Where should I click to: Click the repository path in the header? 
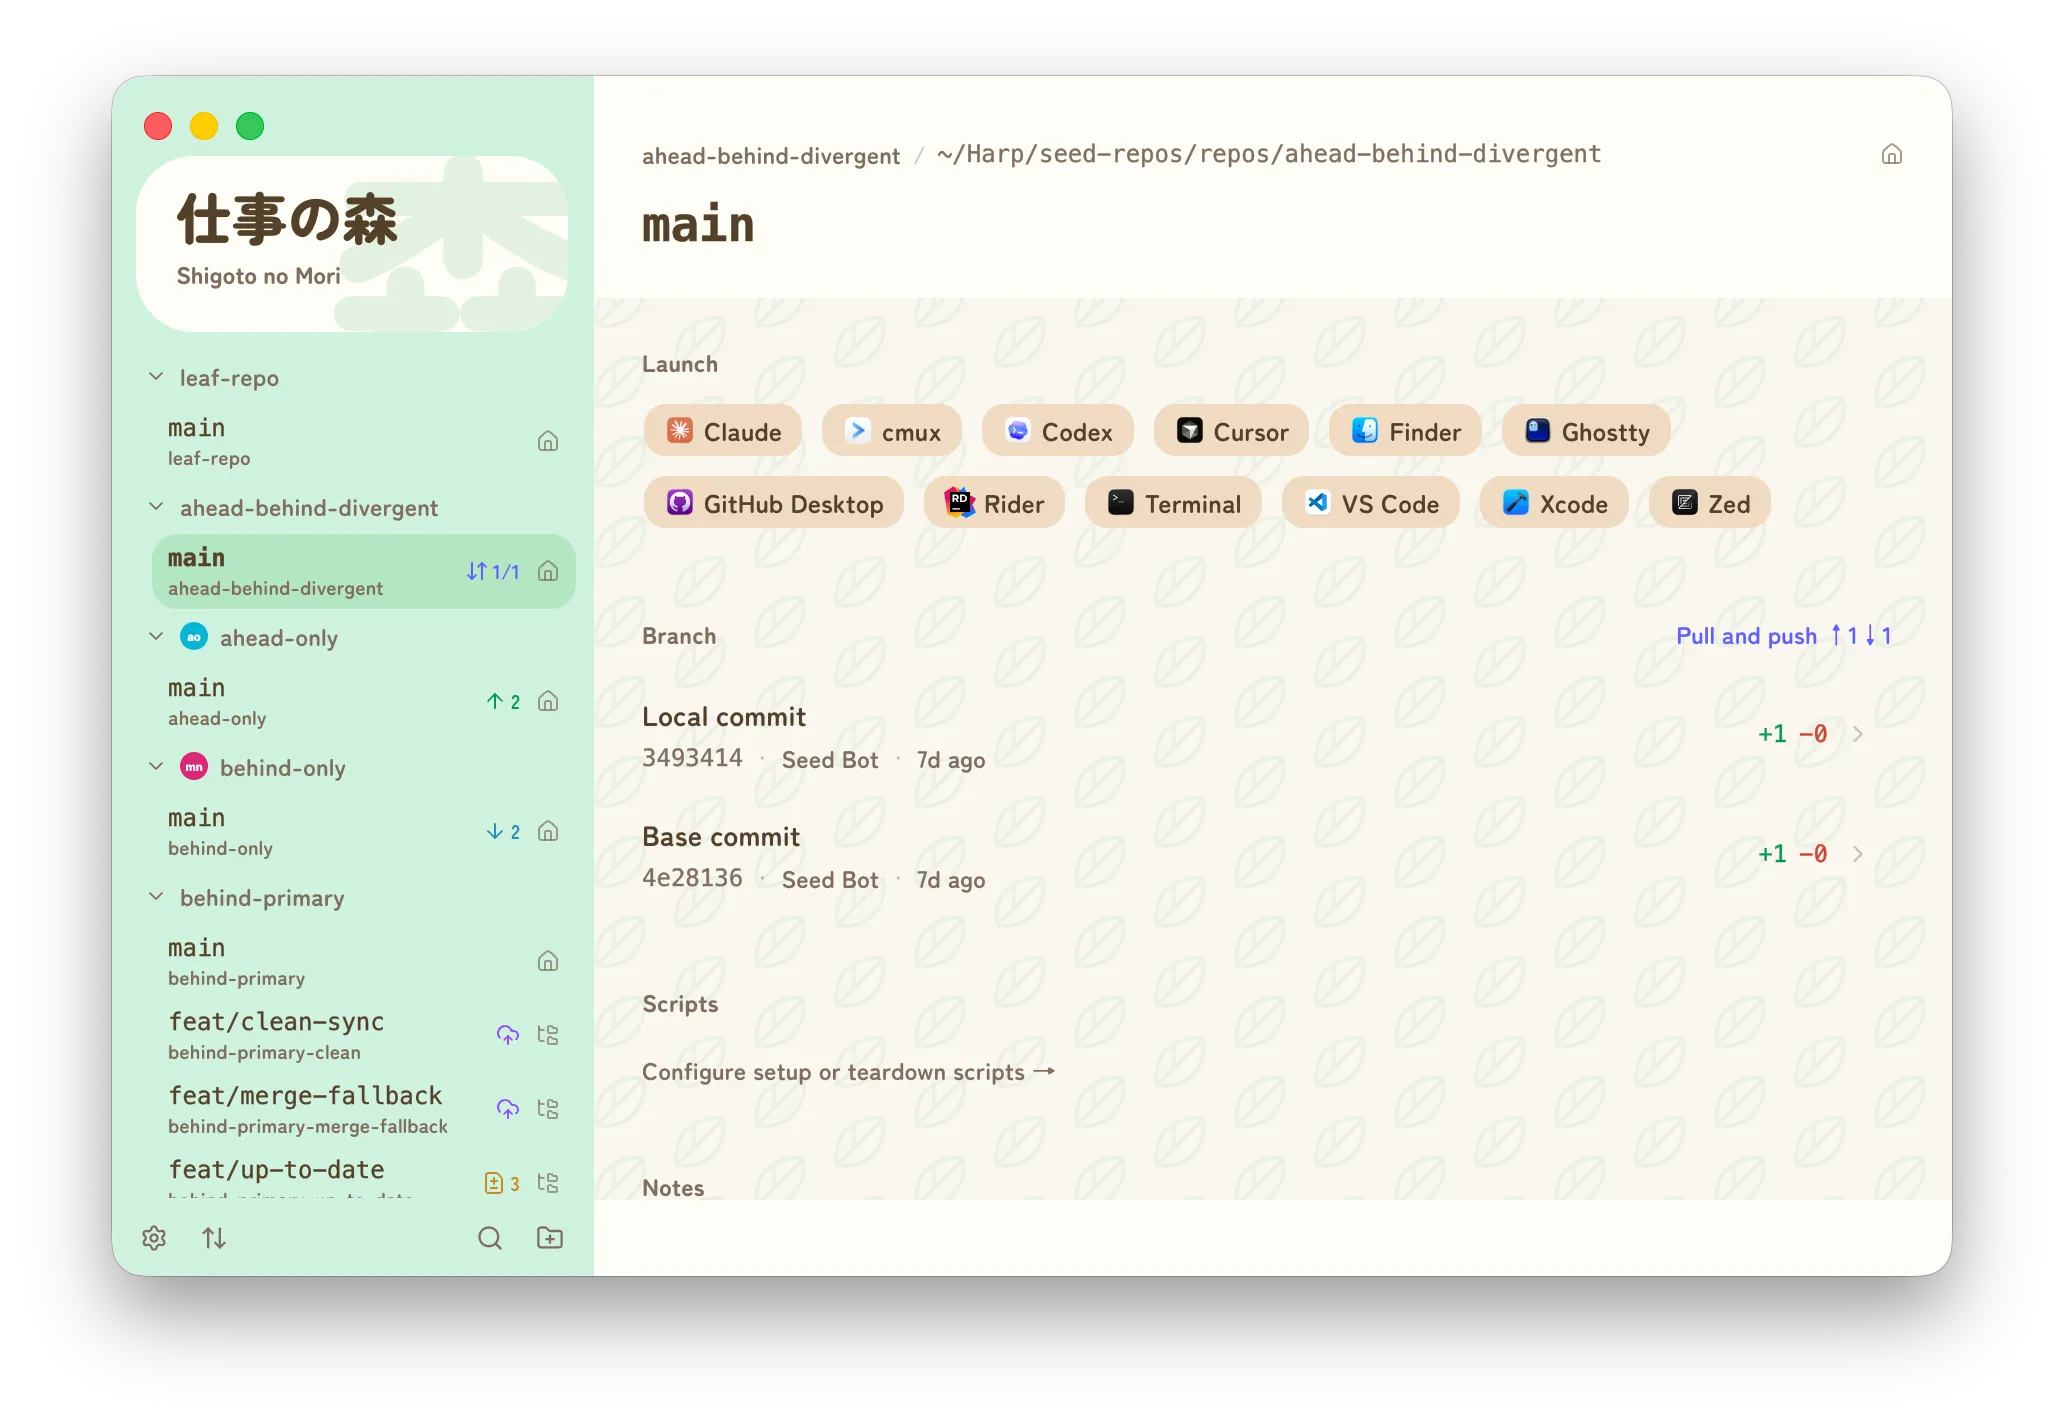pos(1269,154)
